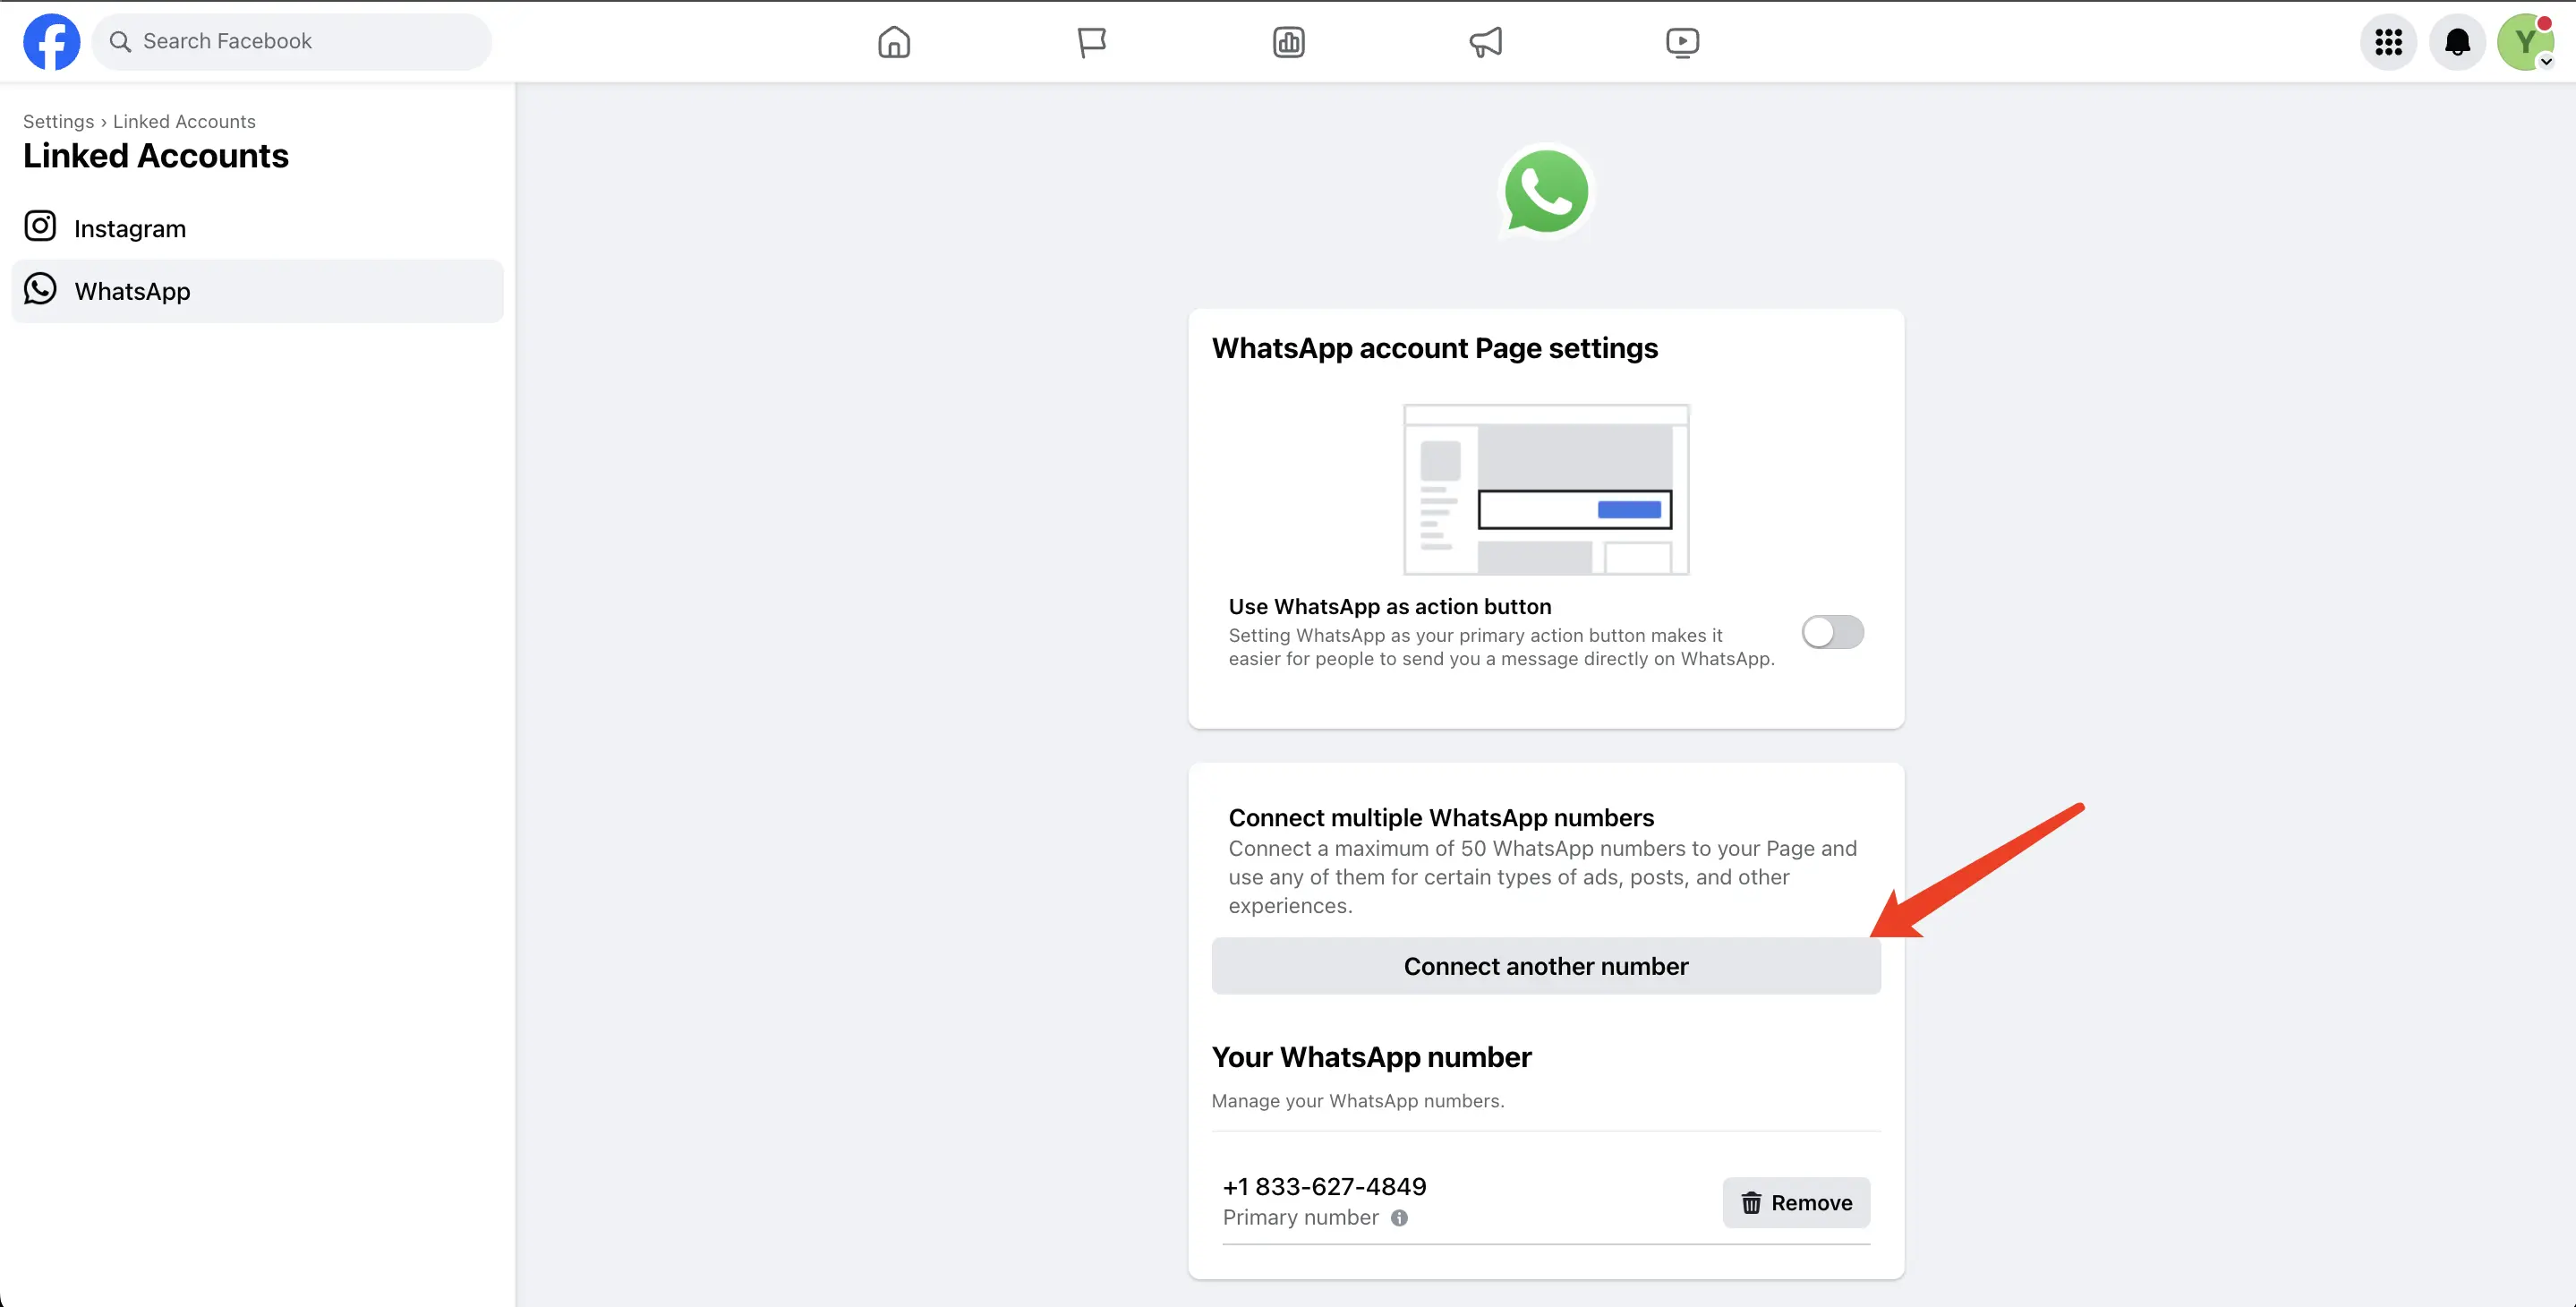Click Your WhatsApp number heading
Viewport: 2576px width, 1307px height.
(x=1371, y=1057)
